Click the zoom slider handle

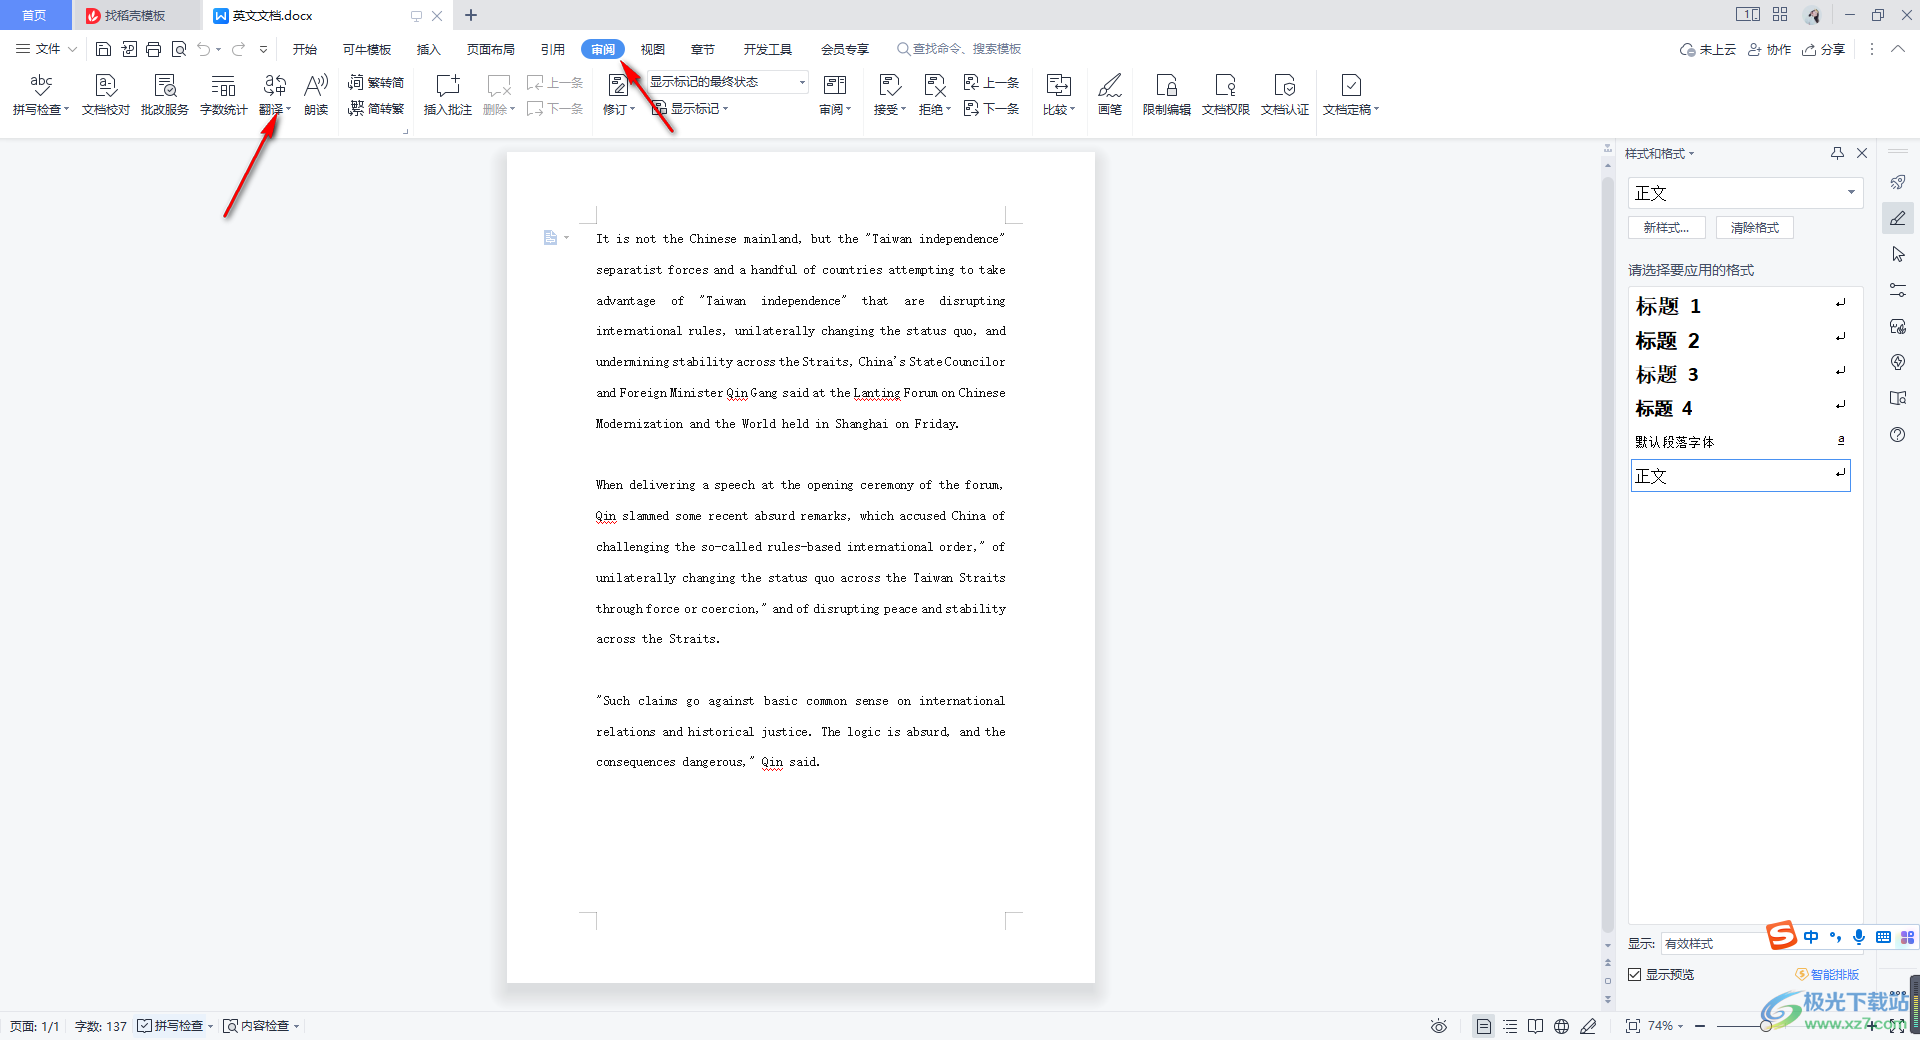tap(1766, 1026)
